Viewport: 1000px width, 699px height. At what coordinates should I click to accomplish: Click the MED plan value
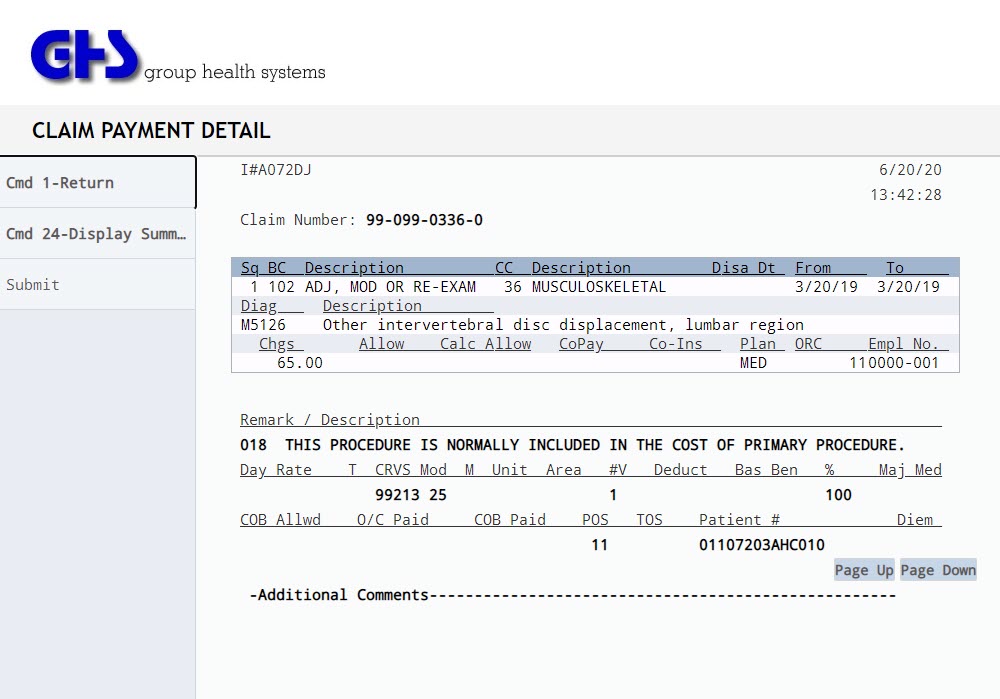tap(753, 363)
